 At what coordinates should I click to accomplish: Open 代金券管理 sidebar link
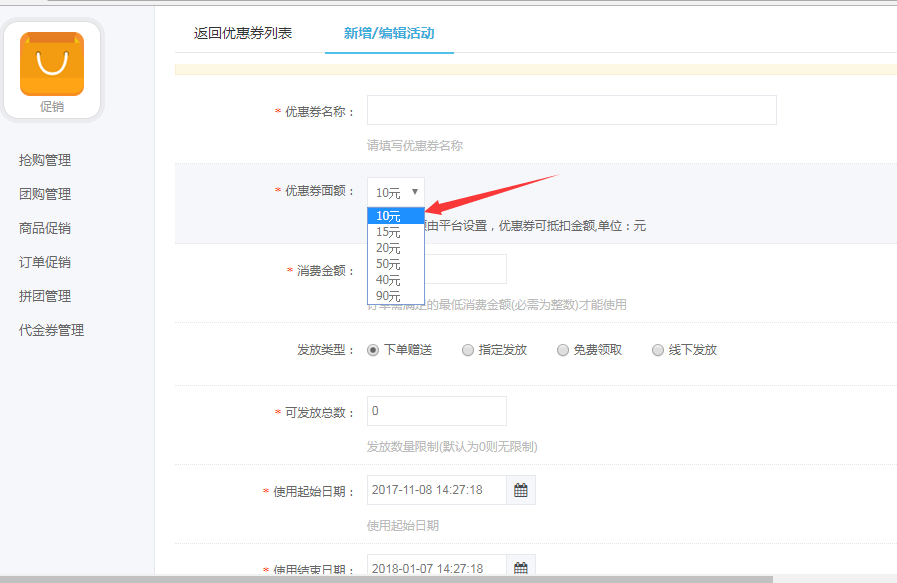point(51,330)
